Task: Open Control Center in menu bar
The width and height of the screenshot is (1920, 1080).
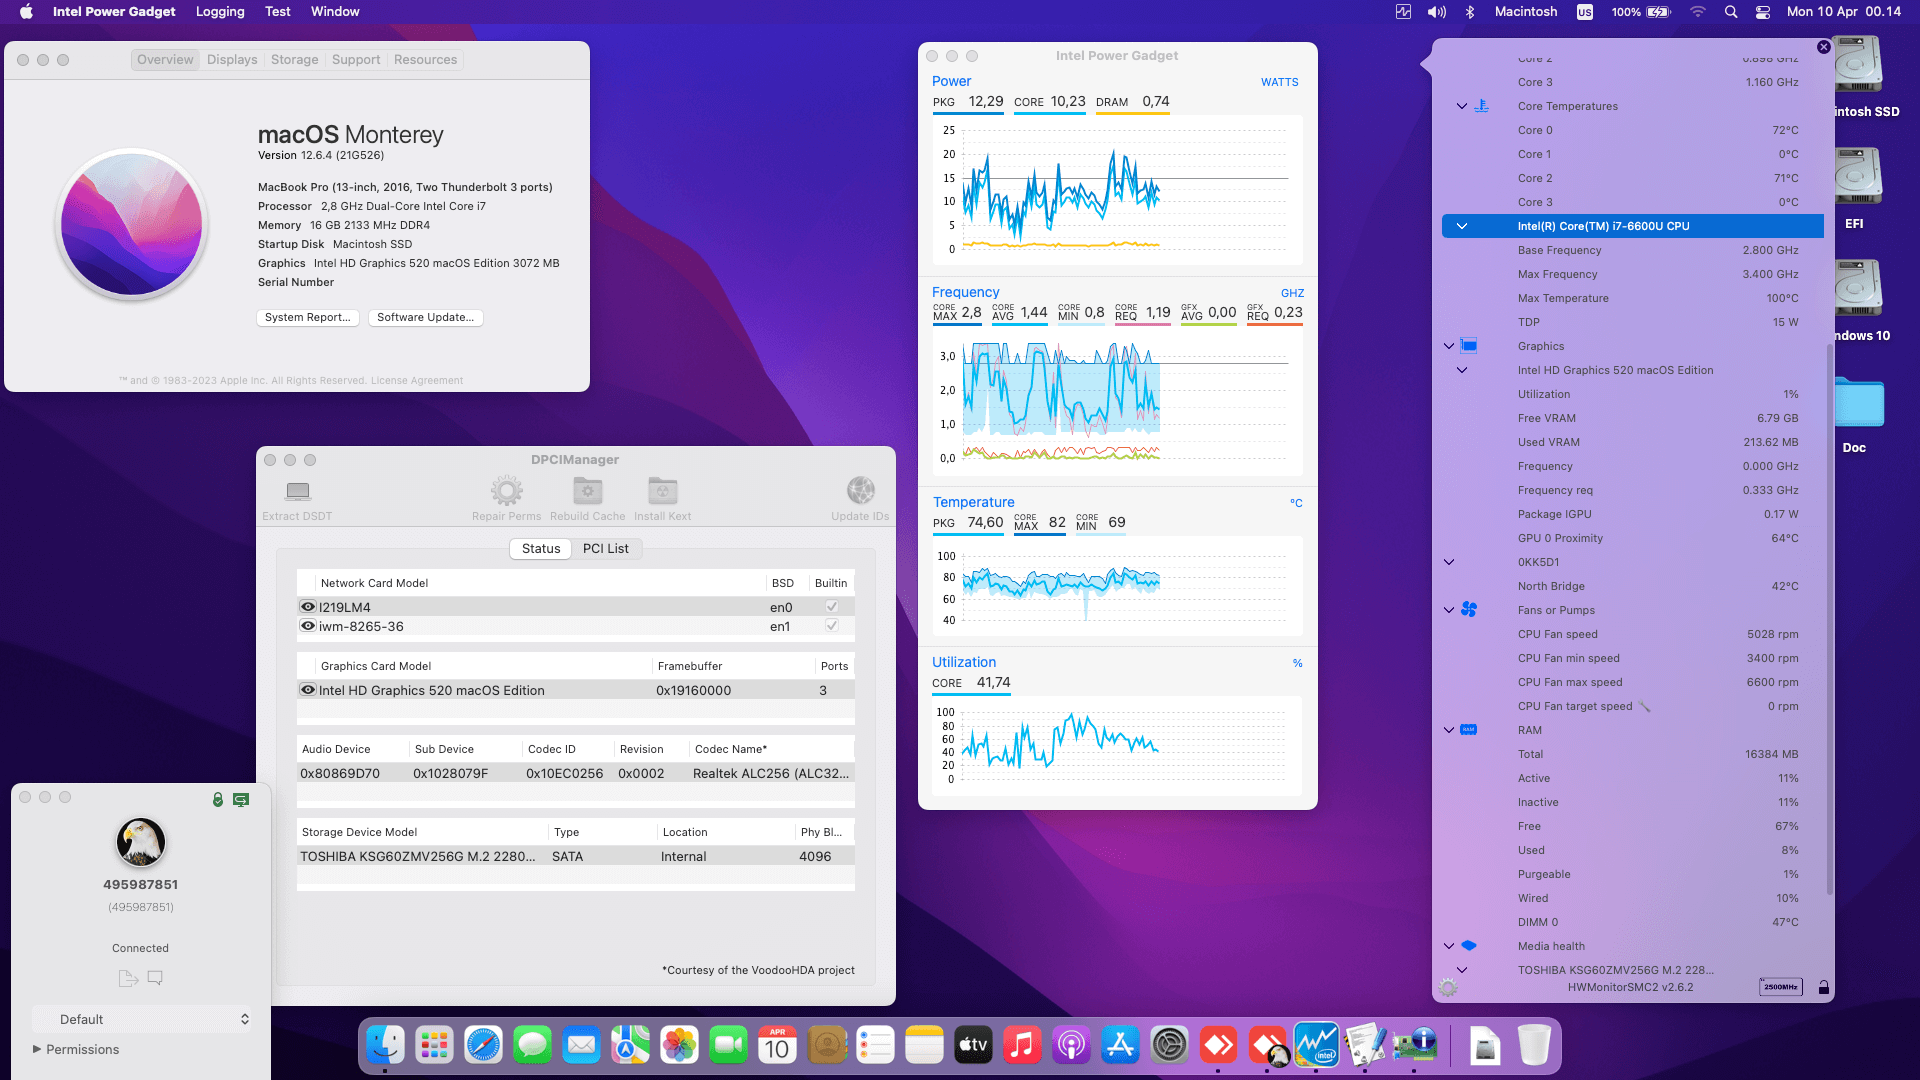Action: [x=1763, y=12]
